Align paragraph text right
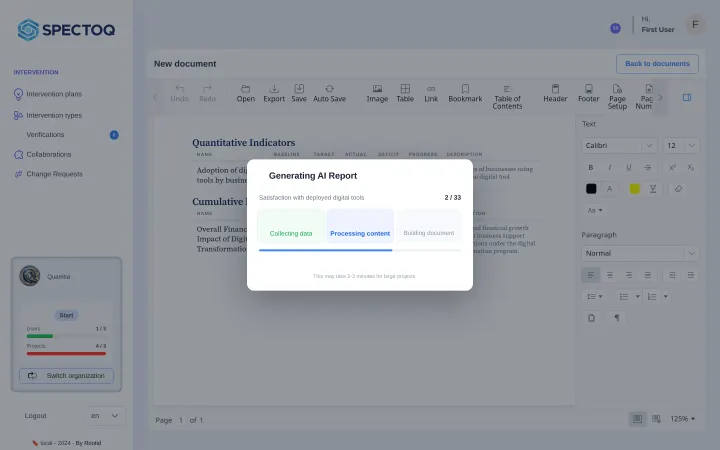This screenshot has height=450, width=720. coord(629,275)
